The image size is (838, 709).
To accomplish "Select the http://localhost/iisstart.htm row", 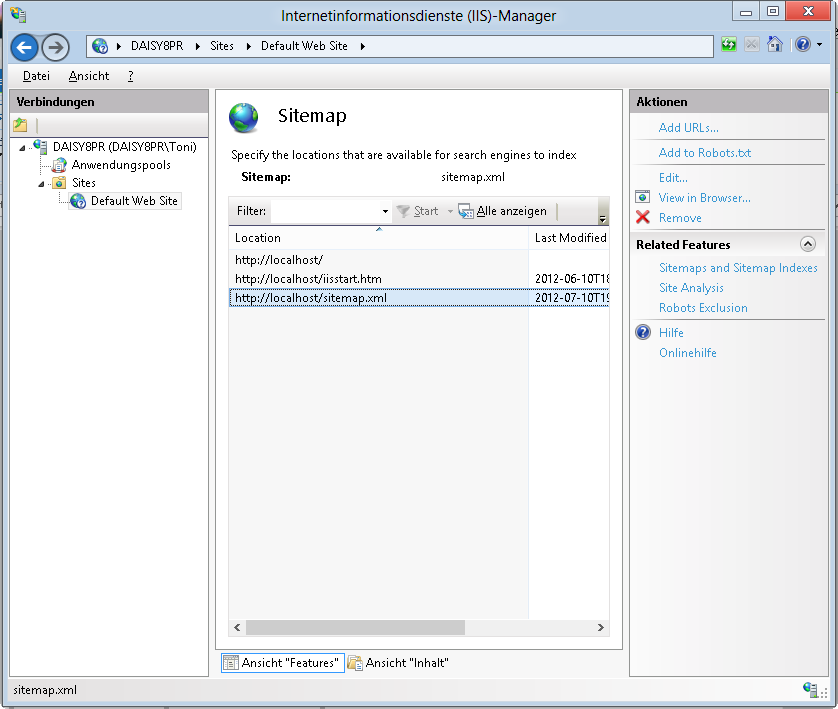I will click(x=308, y=279).
